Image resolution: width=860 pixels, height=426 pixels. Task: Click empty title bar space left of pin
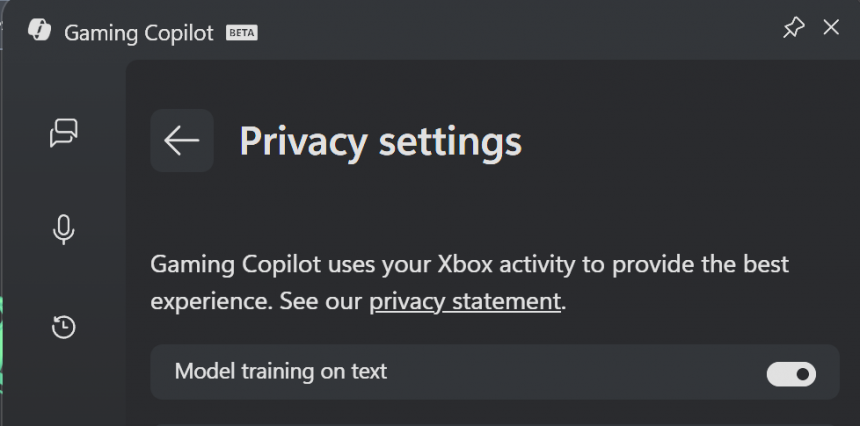pos(520,30)
